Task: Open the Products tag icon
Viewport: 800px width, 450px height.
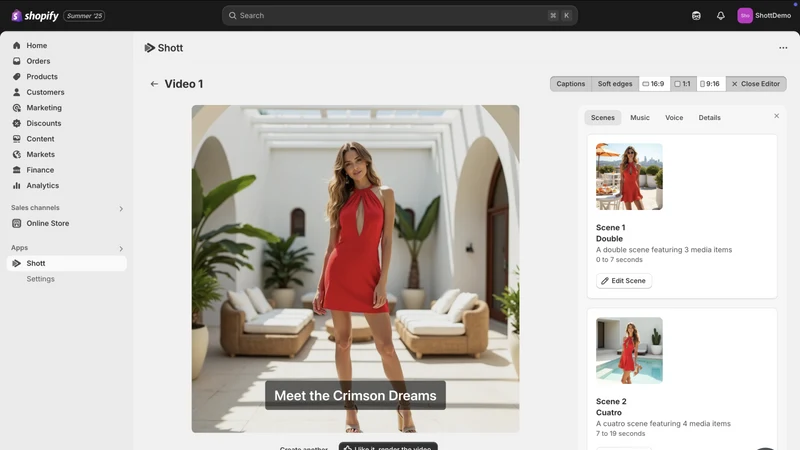Action: (17, 77)
